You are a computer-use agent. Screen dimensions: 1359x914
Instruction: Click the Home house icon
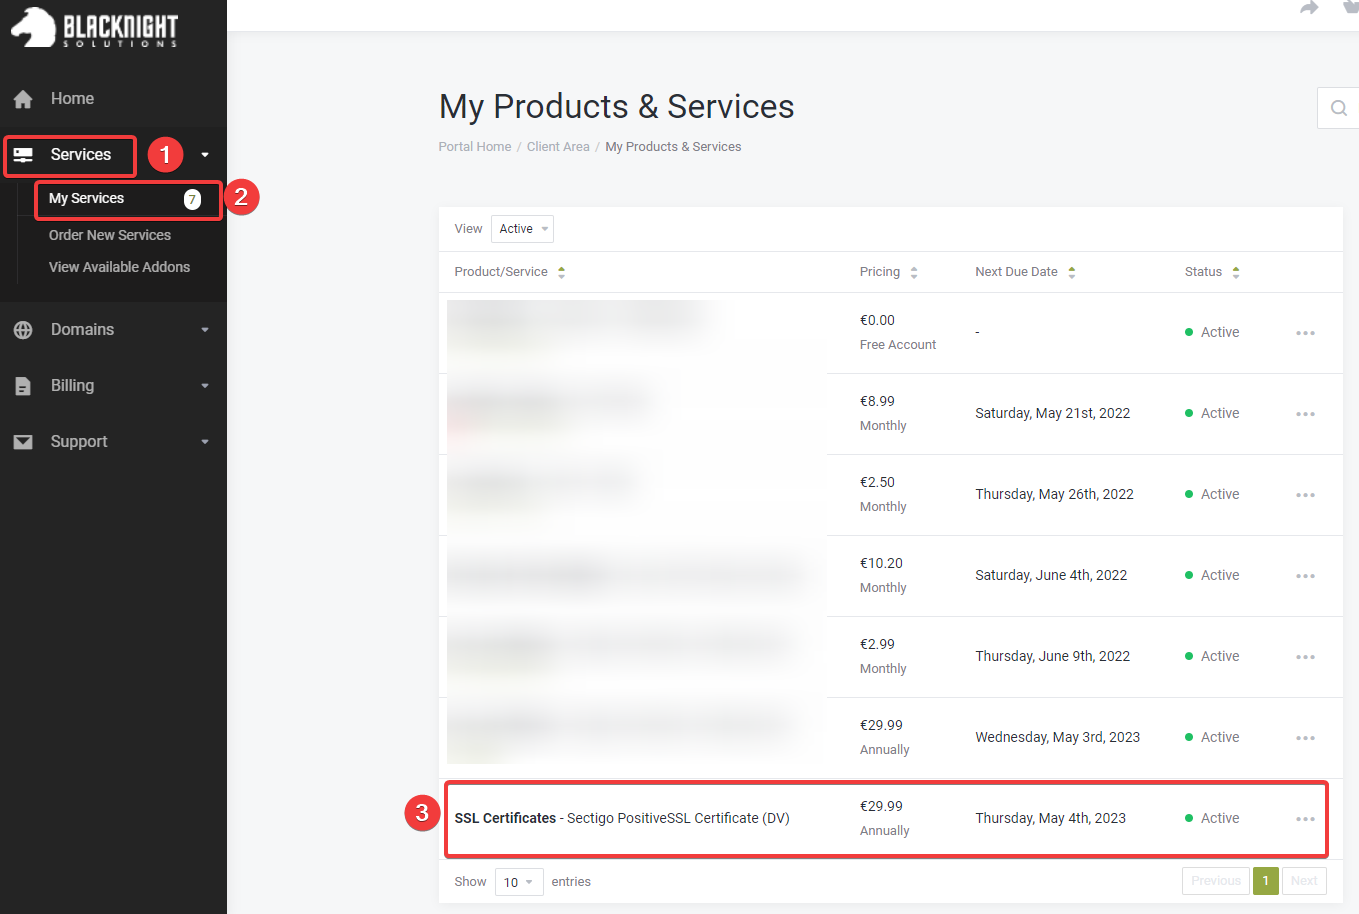click(23, 99)
